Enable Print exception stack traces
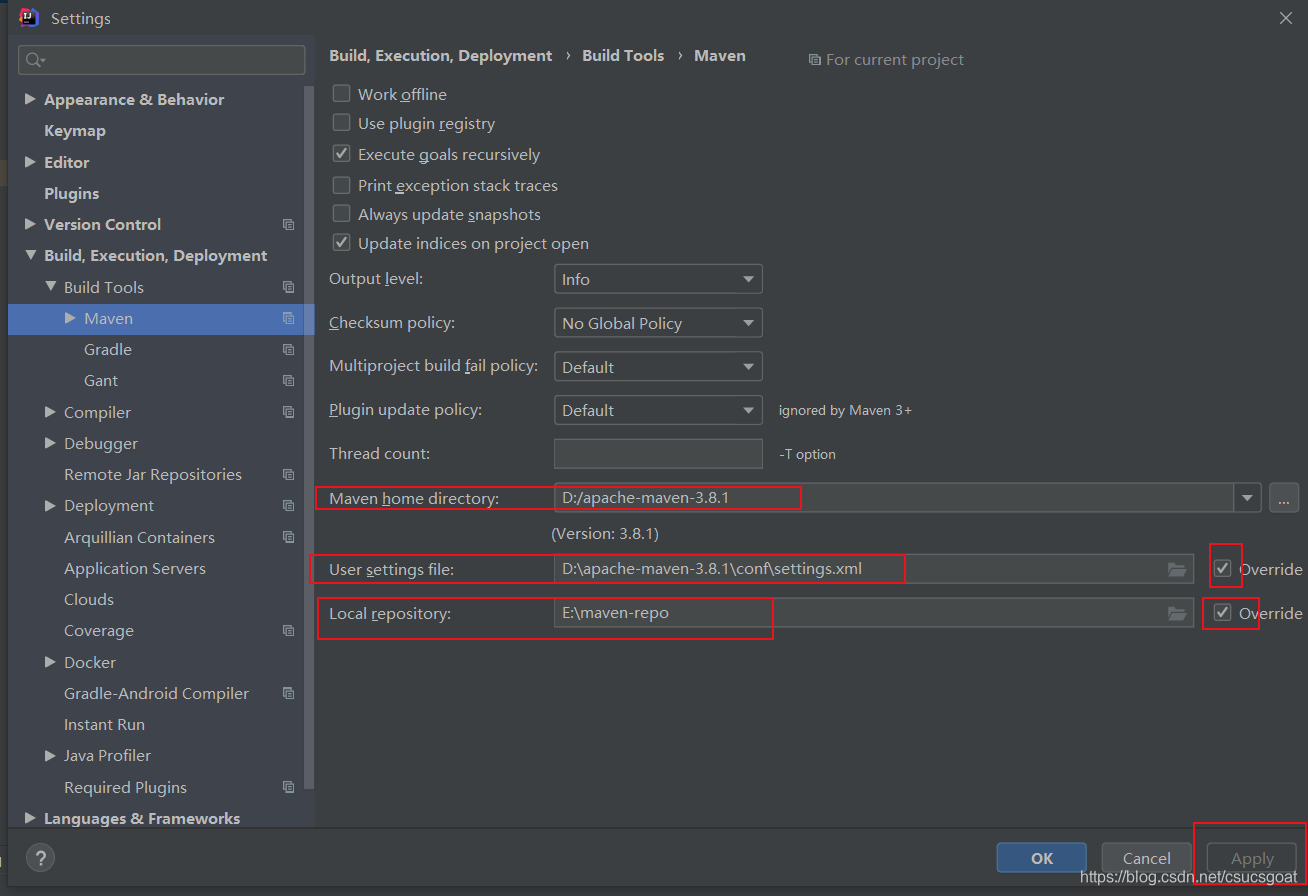1308x896 pixels. (341, 185)
